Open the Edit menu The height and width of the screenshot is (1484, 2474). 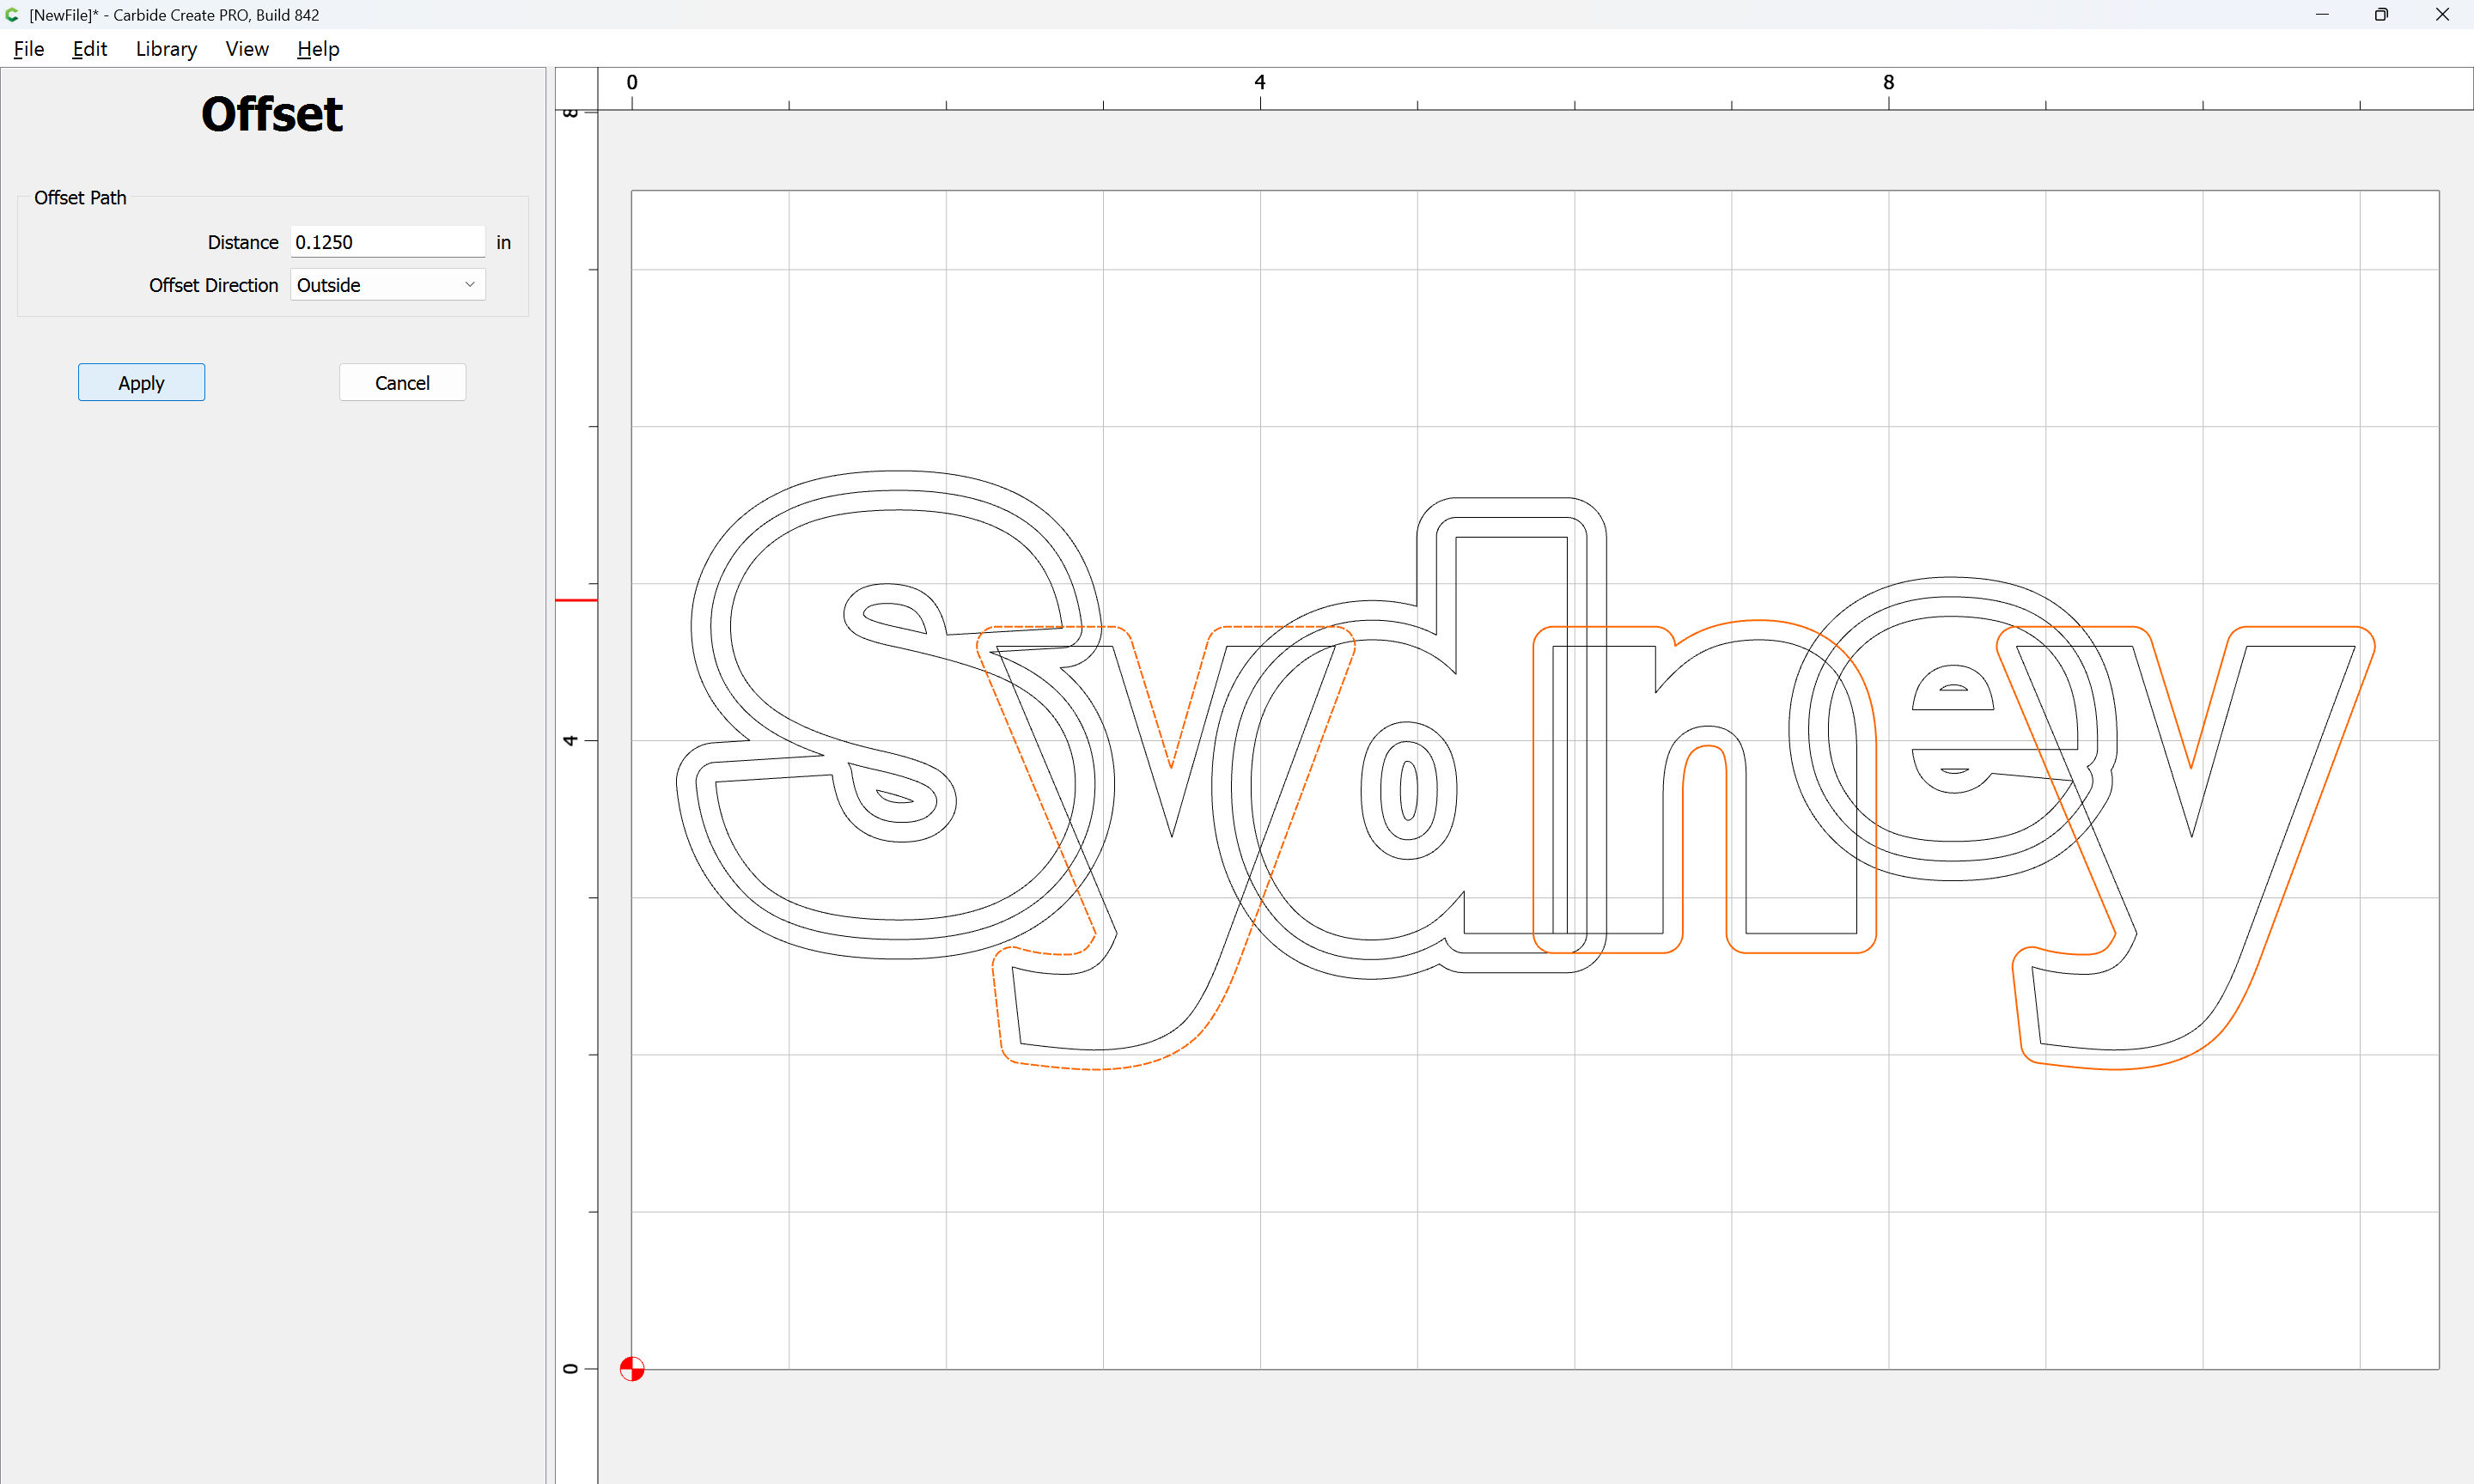pyautogui.click(x=89, y=49)
